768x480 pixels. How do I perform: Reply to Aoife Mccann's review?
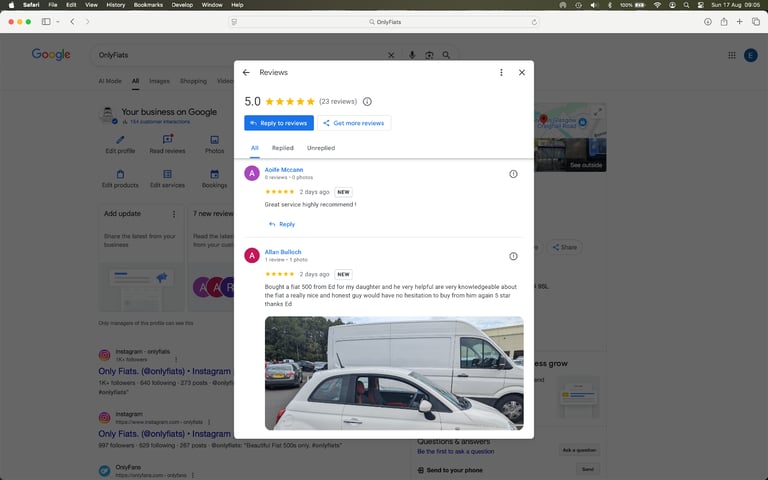pyautogui.click(x=282, y=224)
